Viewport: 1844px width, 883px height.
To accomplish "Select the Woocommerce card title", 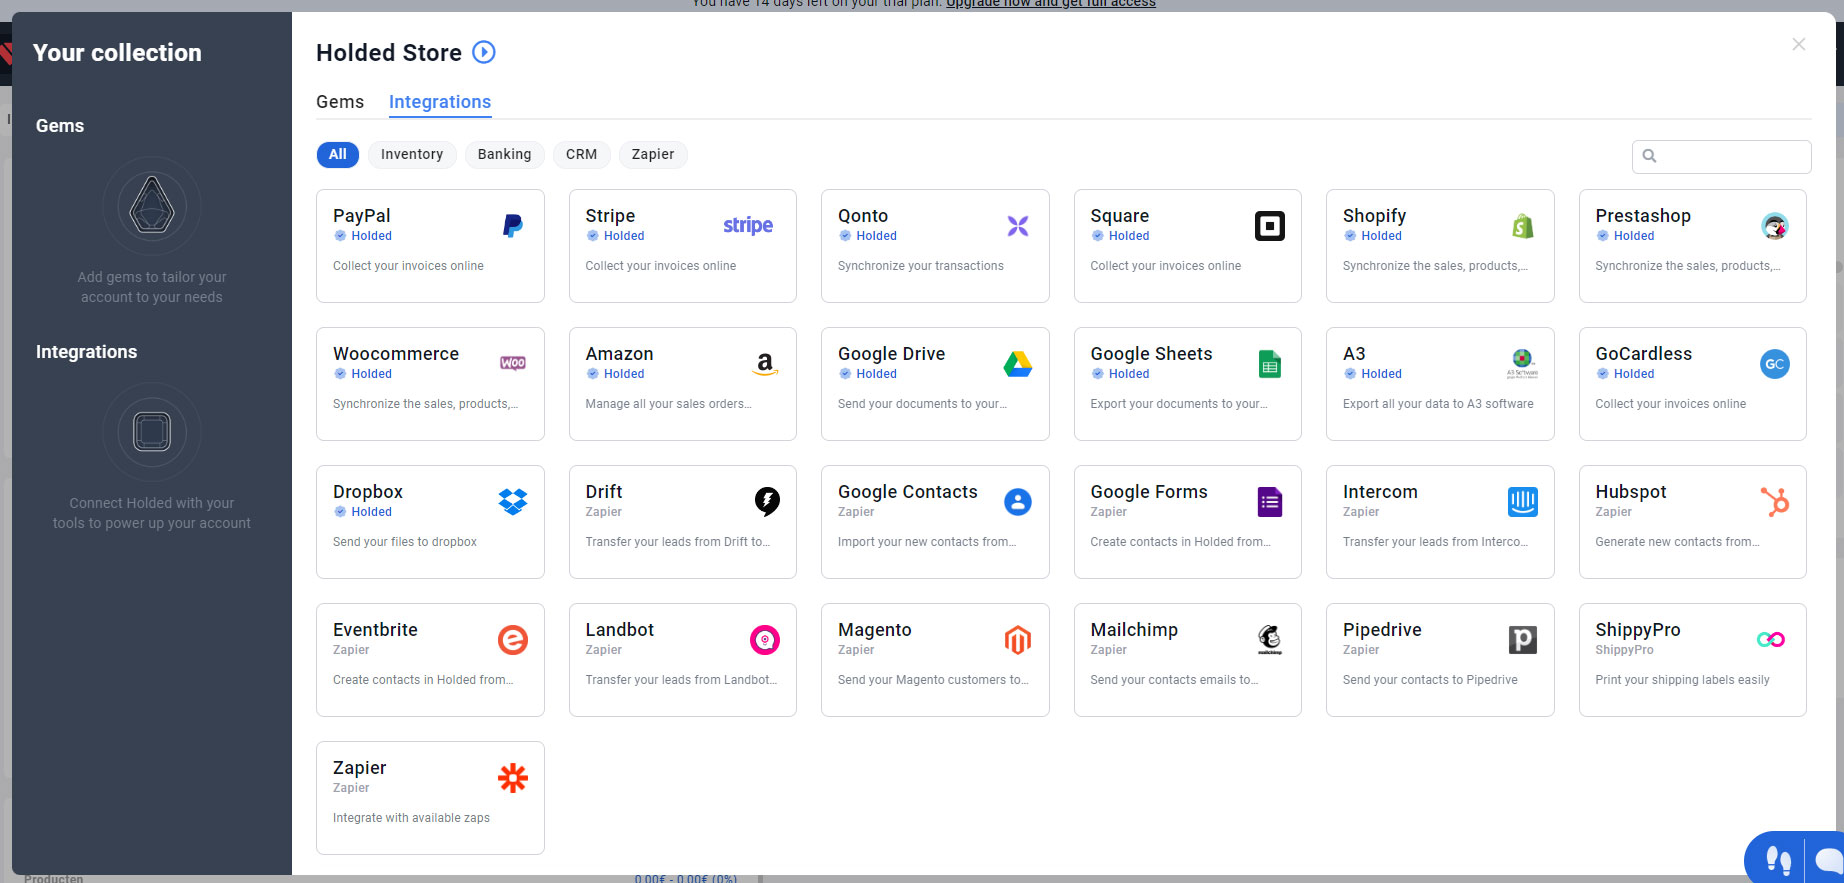I will [x=396, y=354].
